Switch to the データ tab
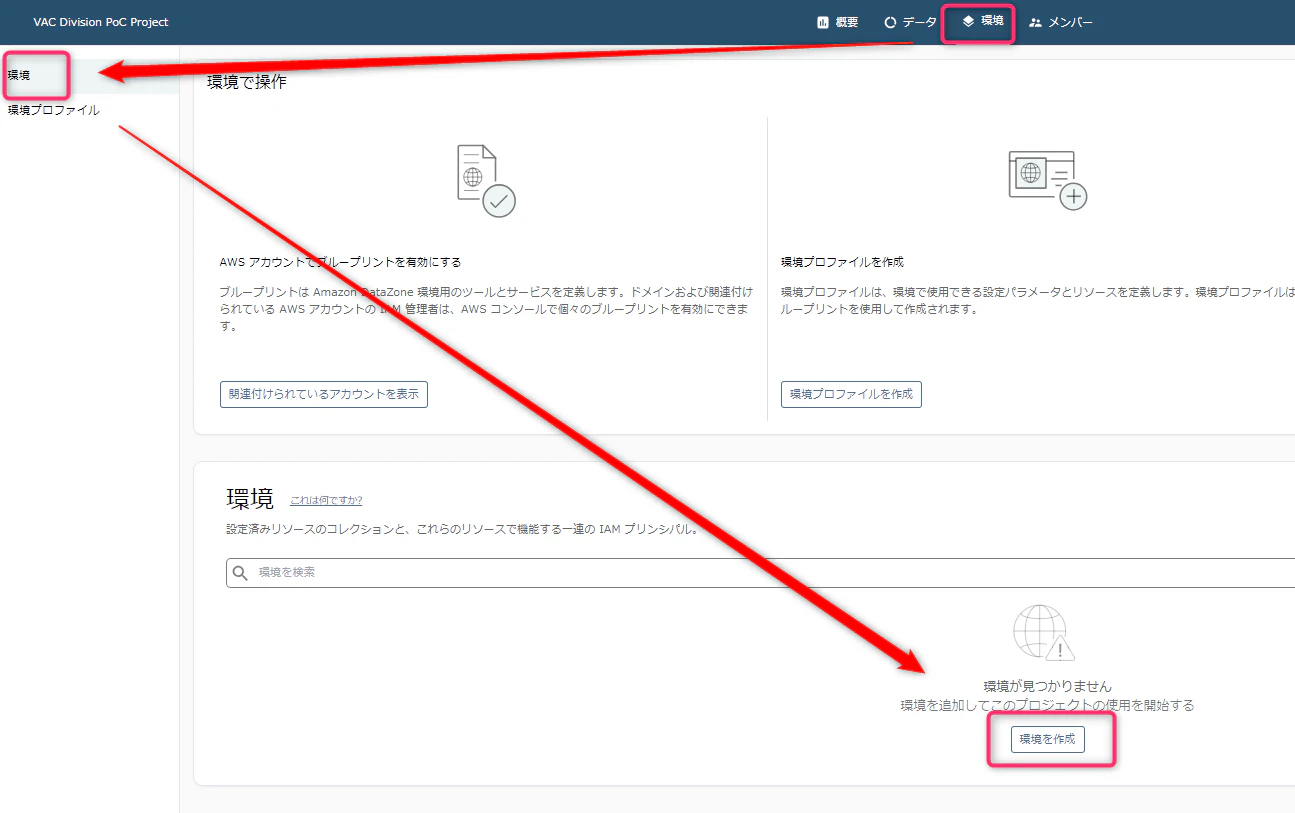Image resolution: width=1295 pixels, height=813 pixels. coord(911,22)
